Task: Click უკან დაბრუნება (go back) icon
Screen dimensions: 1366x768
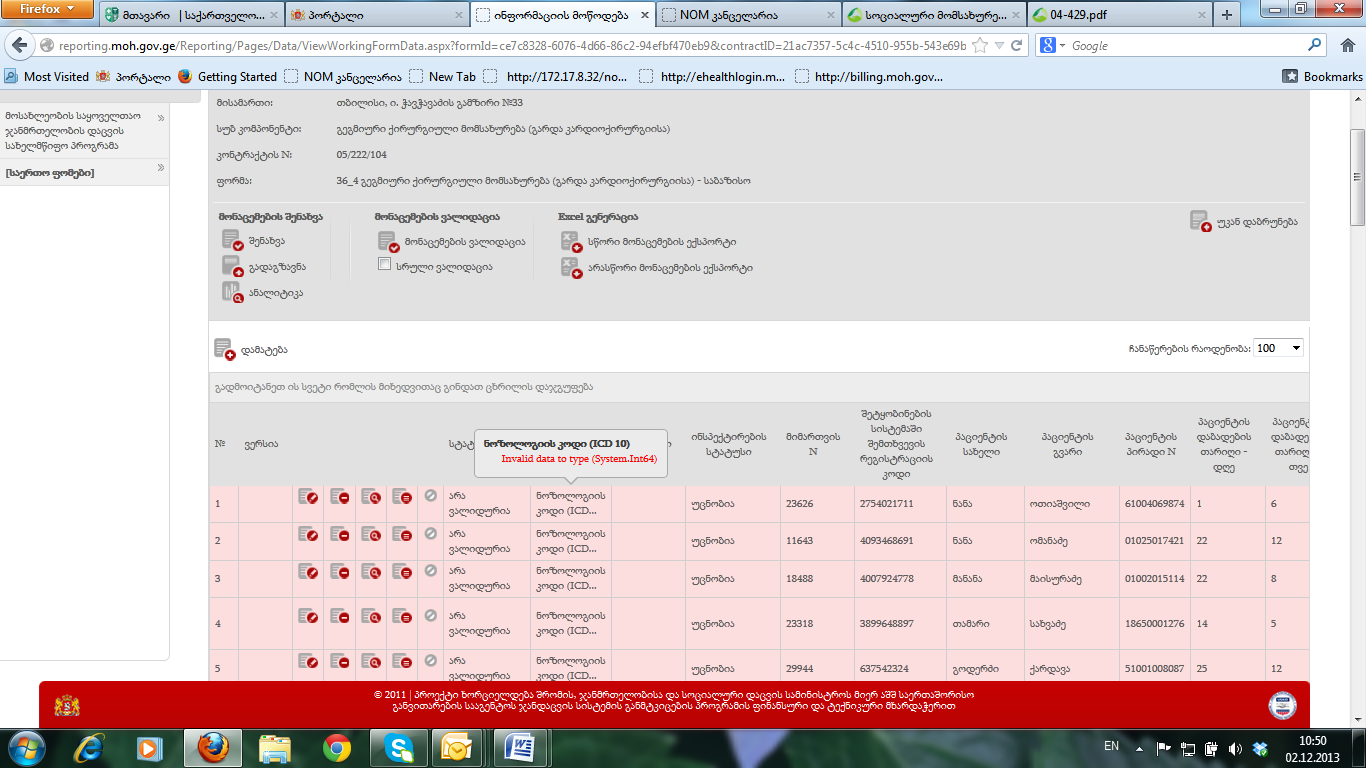Action: click(x=1200, y=221)
